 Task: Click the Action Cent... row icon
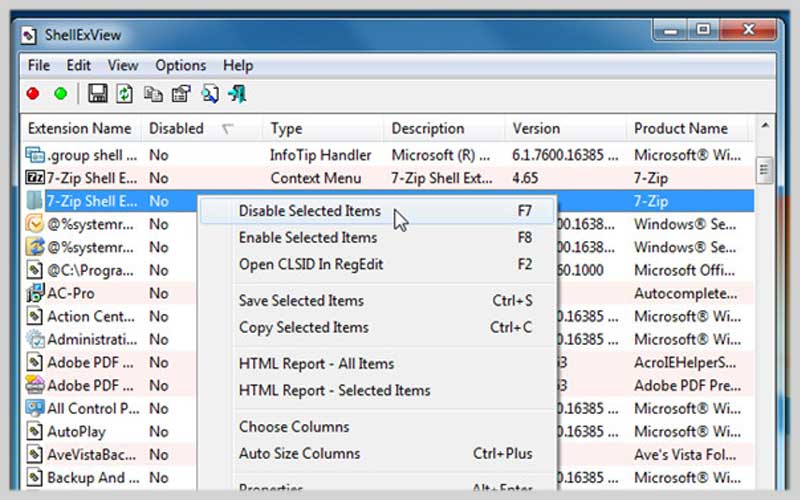pos(35,316)
